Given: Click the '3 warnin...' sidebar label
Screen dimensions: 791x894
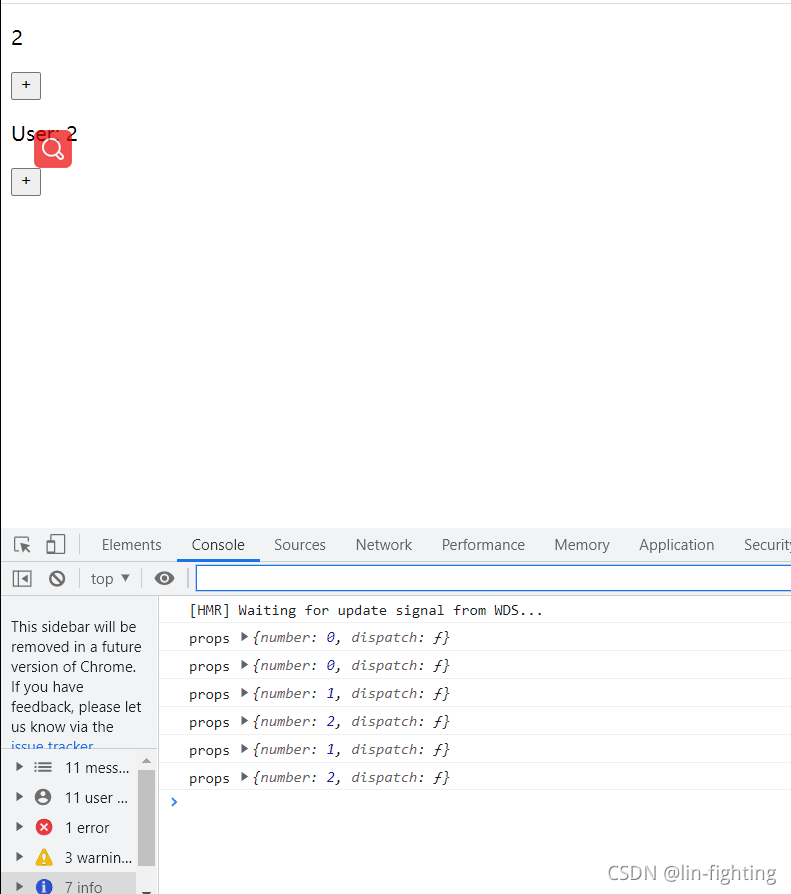Looking at the screenshot, I should [x=98, y=858].
